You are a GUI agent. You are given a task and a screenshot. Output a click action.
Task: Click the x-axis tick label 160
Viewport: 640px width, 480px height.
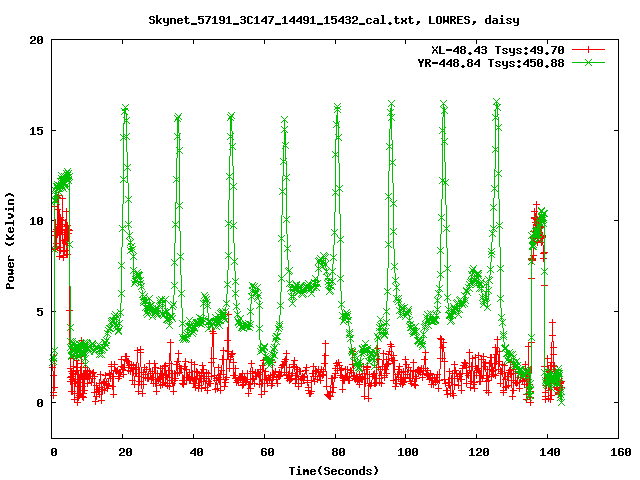click(x=620, y=452)
